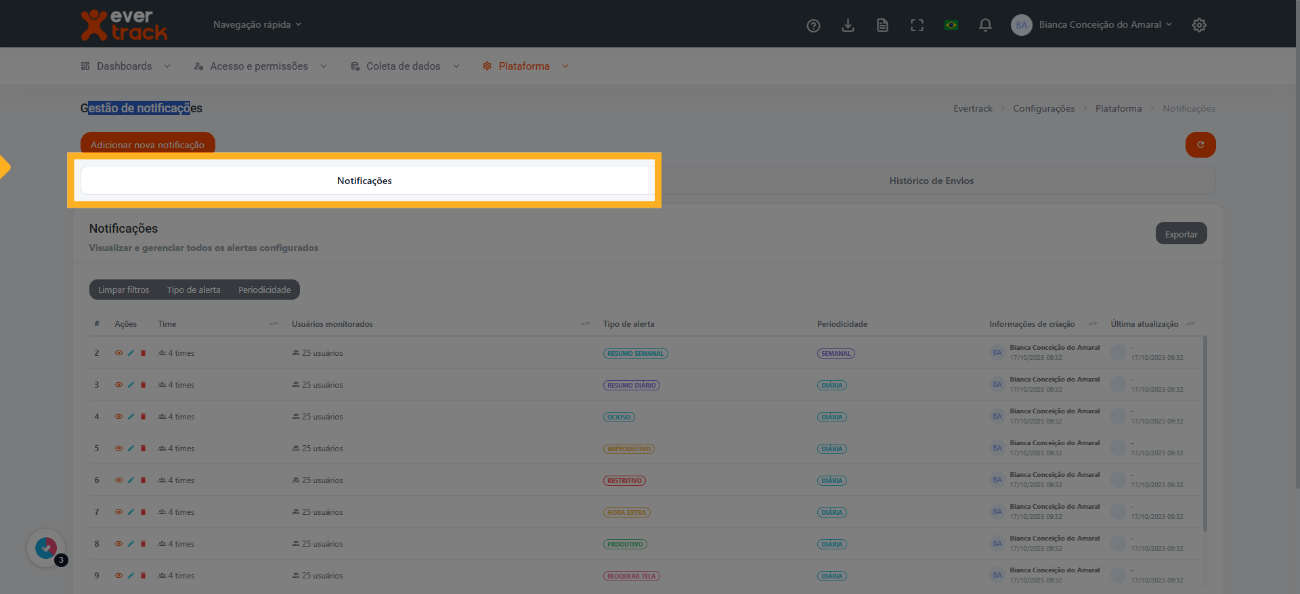Screen dimensions: 1300x594
Task: View notification row 7 using eye icon
Action: pyautogui.click(x=119, y=512)
